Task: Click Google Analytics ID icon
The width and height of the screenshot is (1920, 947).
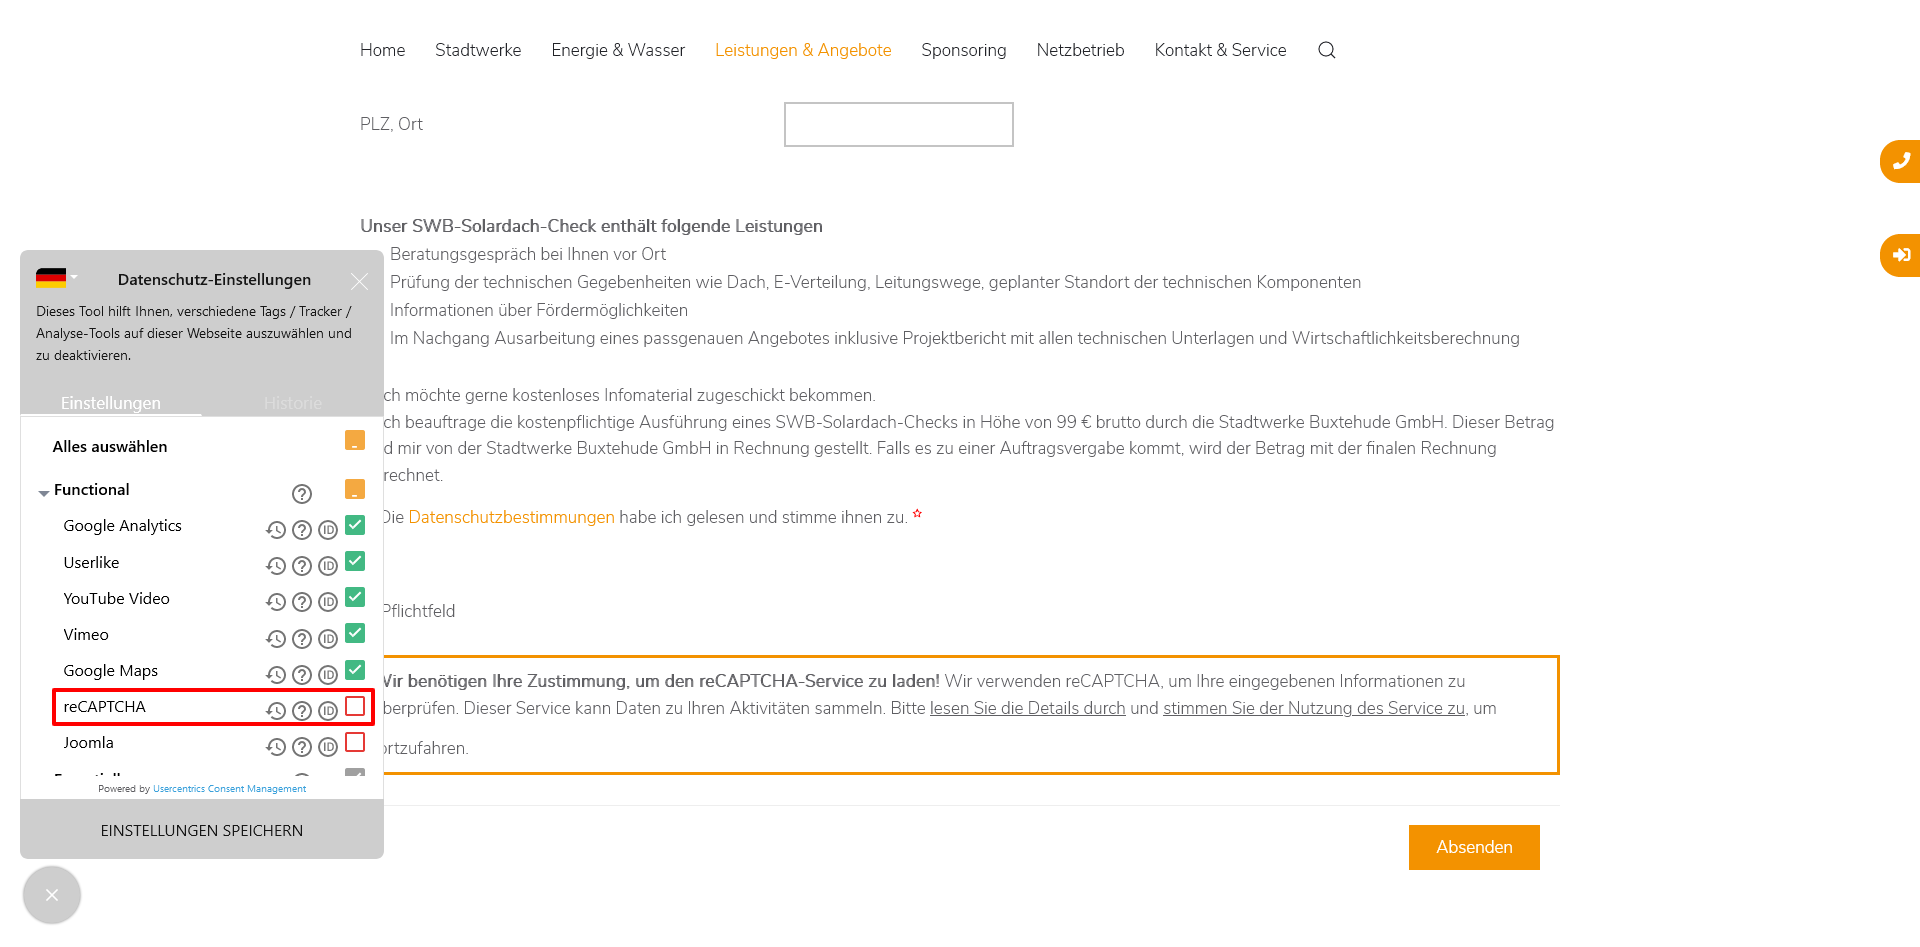Action: (x=328, y=530)
